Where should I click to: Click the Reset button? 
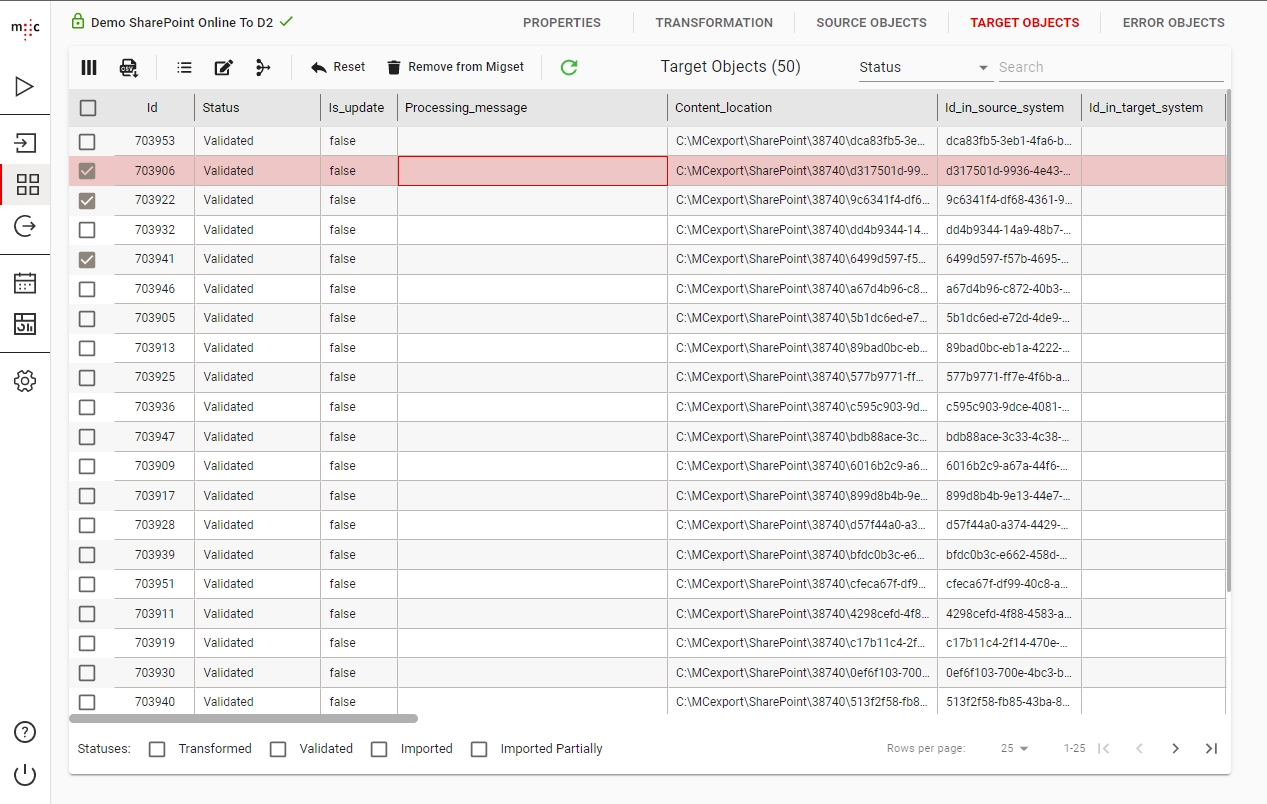(x=338, y=67)
